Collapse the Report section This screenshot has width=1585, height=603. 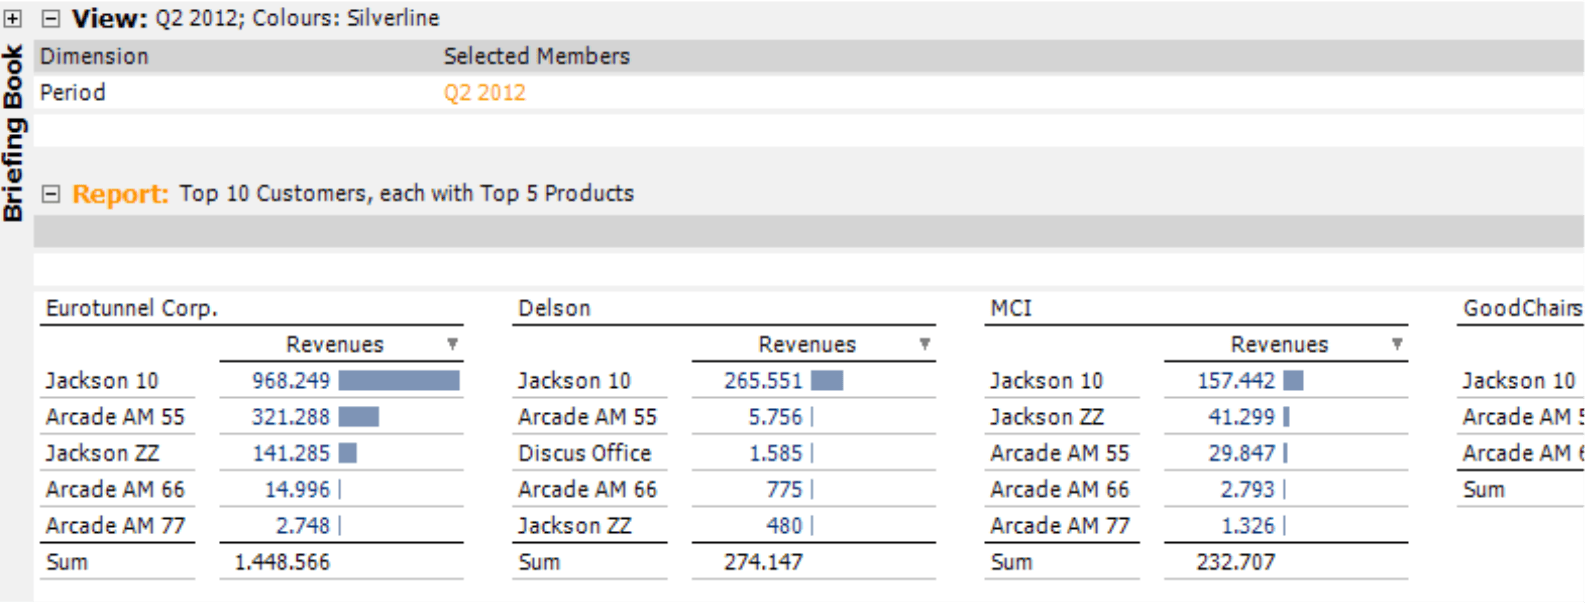51,194
